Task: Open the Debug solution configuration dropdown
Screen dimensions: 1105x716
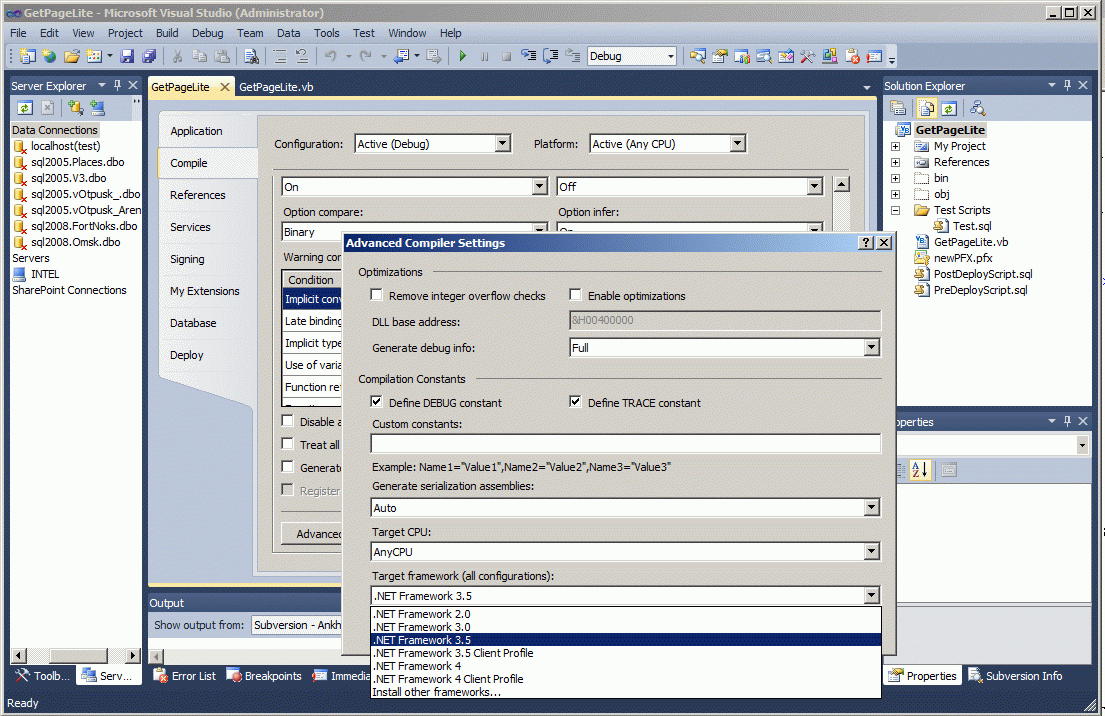Action: (670, 56)
